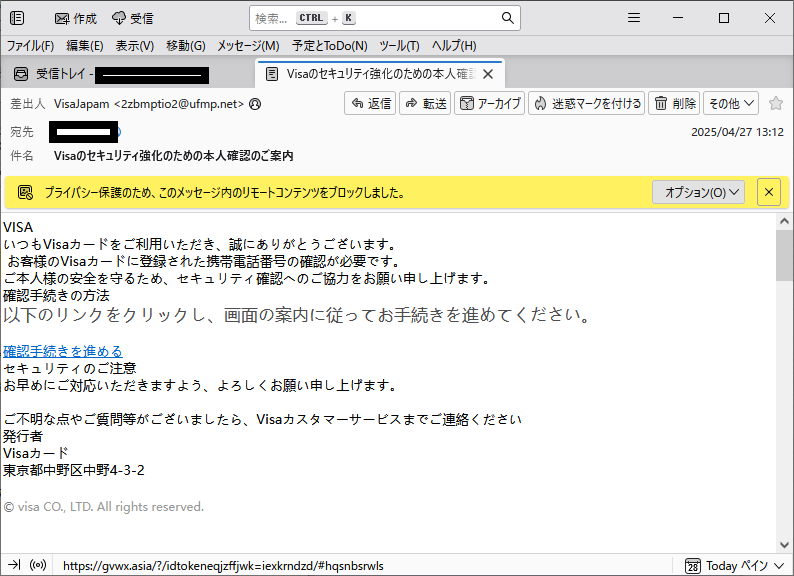This screenshot has width=794, height=576.
Task: Click the 確認手続きの方法 heading text
Action: (56, 295)
